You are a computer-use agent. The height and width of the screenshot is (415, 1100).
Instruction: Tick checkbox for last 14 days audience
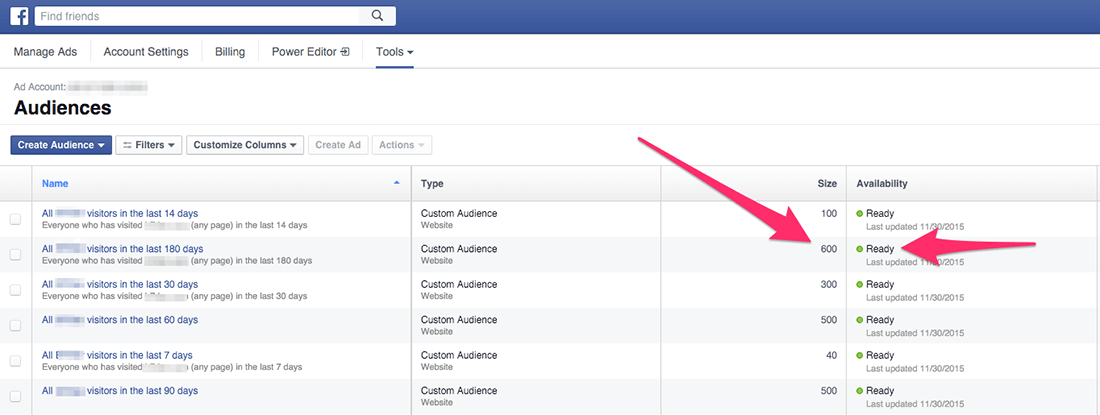click(15, 219)
